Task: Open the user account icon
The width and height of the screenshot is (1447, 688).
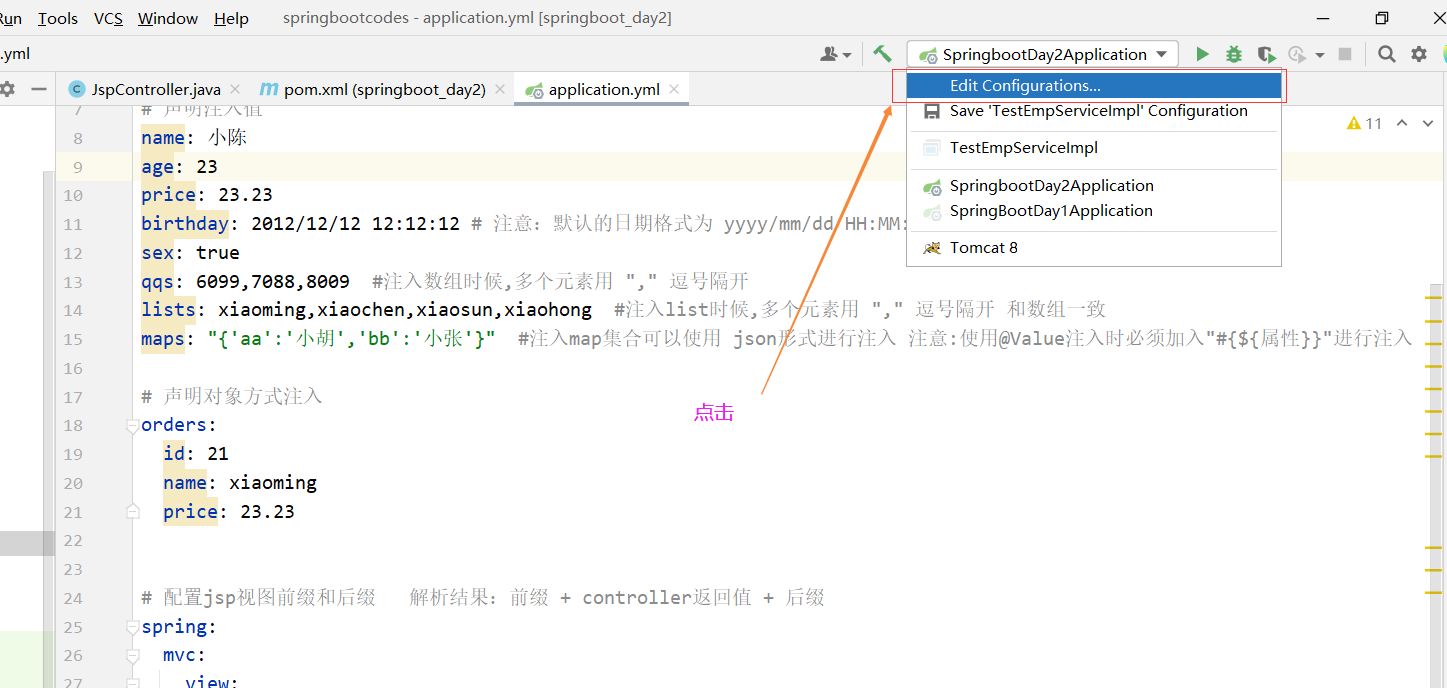Action: 830,54
